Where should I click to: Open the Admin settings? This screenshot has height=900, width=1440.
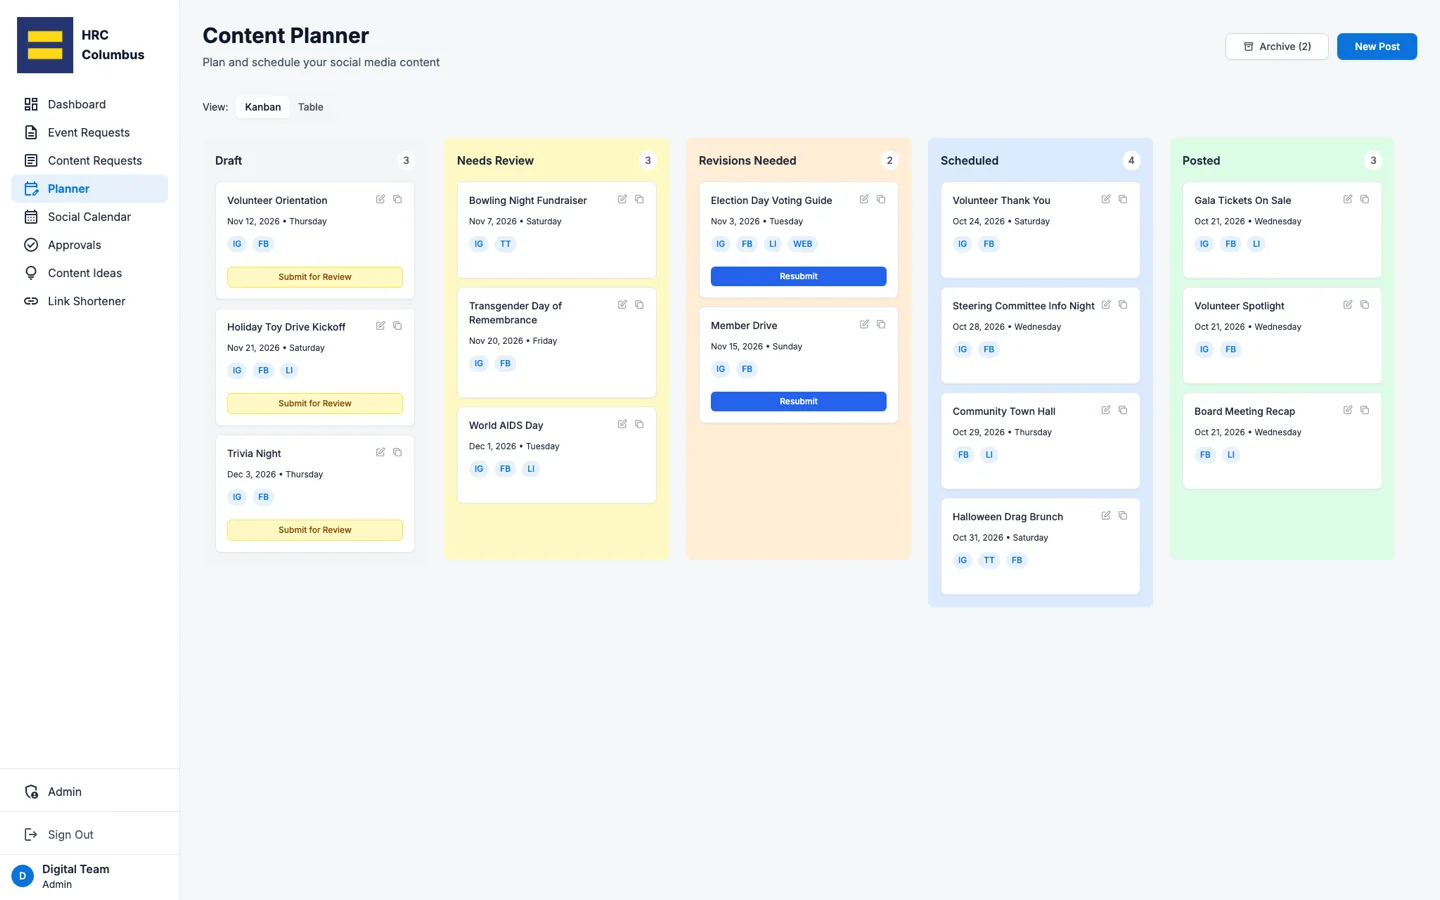[x=90, y=791]
